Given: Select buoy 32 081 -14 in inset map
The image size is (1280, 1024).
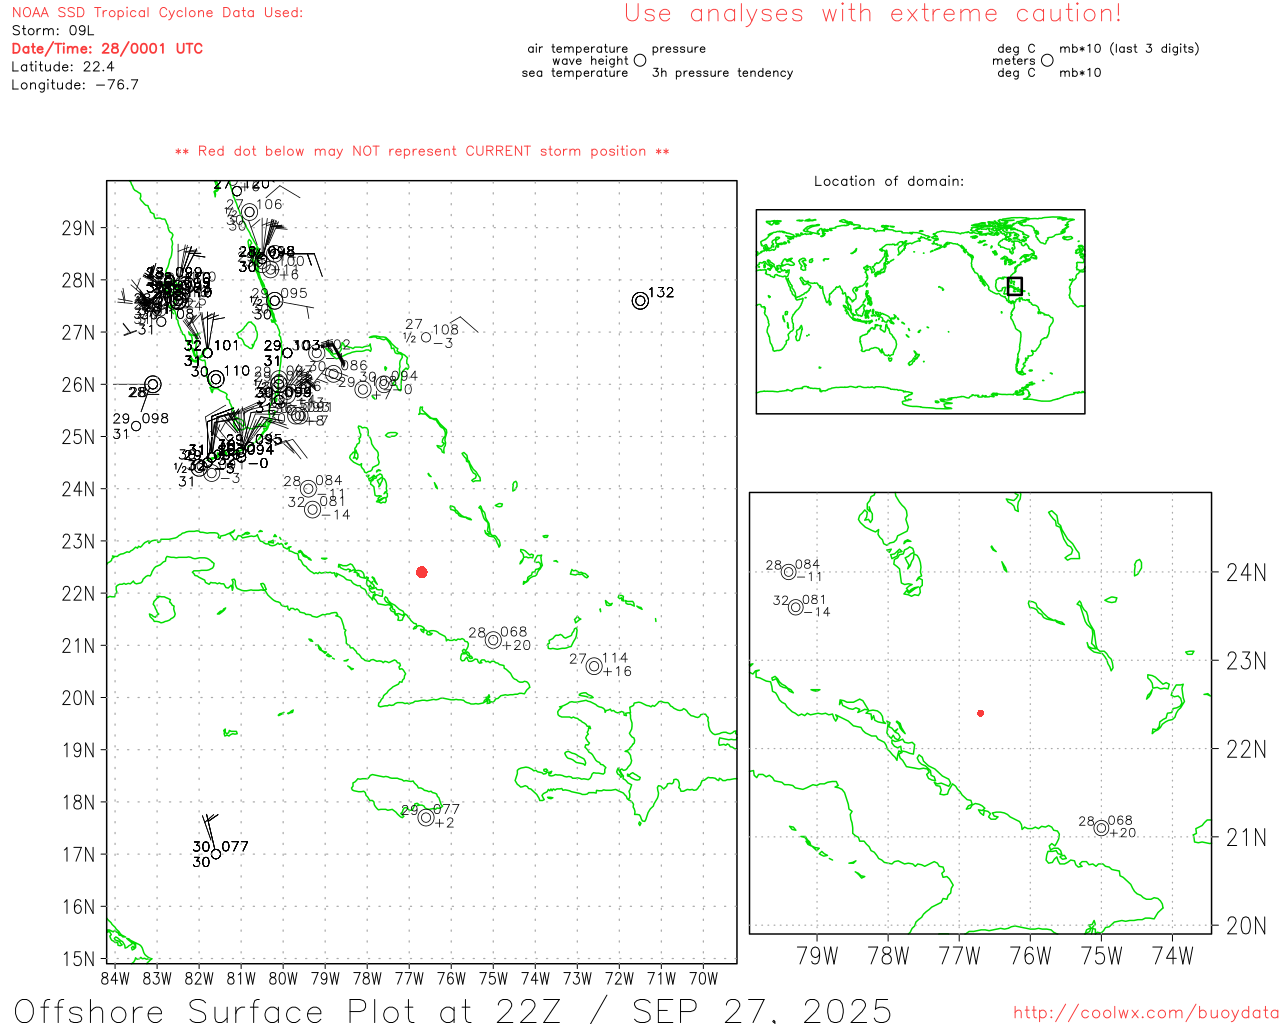Looking at the screenshot, I should [x=796, y=607].
